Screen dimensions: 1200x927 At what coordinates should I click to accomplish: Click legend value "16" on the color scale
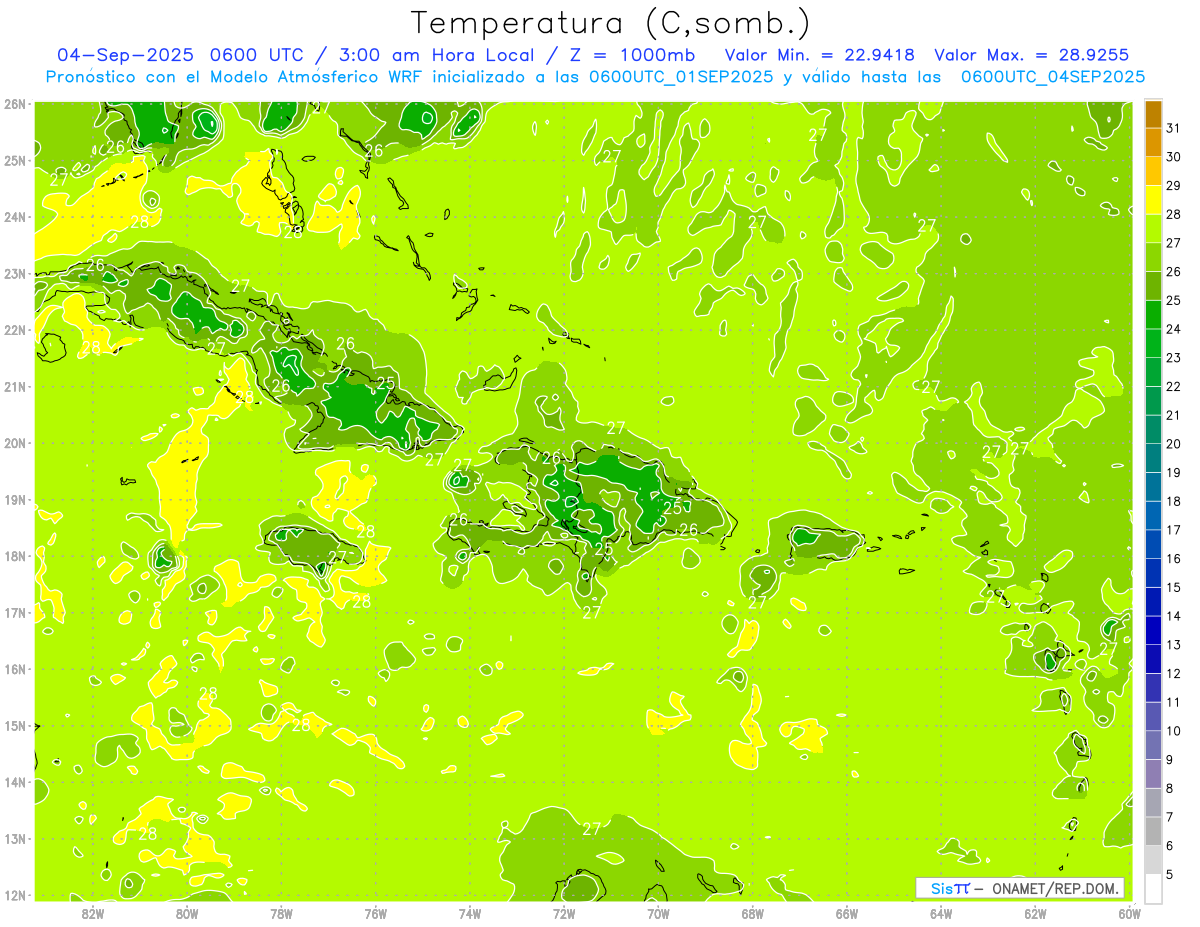(x=1173, y=559)
